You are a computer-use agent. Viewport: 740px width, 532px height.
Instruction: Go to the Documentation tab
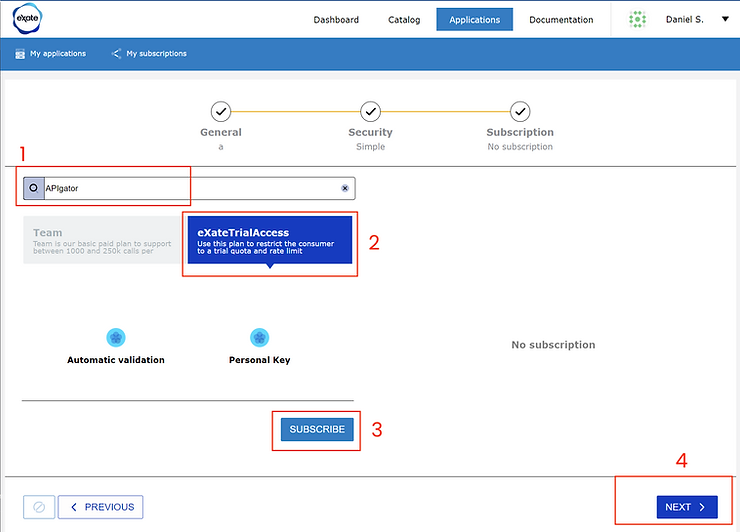(561, 20)
